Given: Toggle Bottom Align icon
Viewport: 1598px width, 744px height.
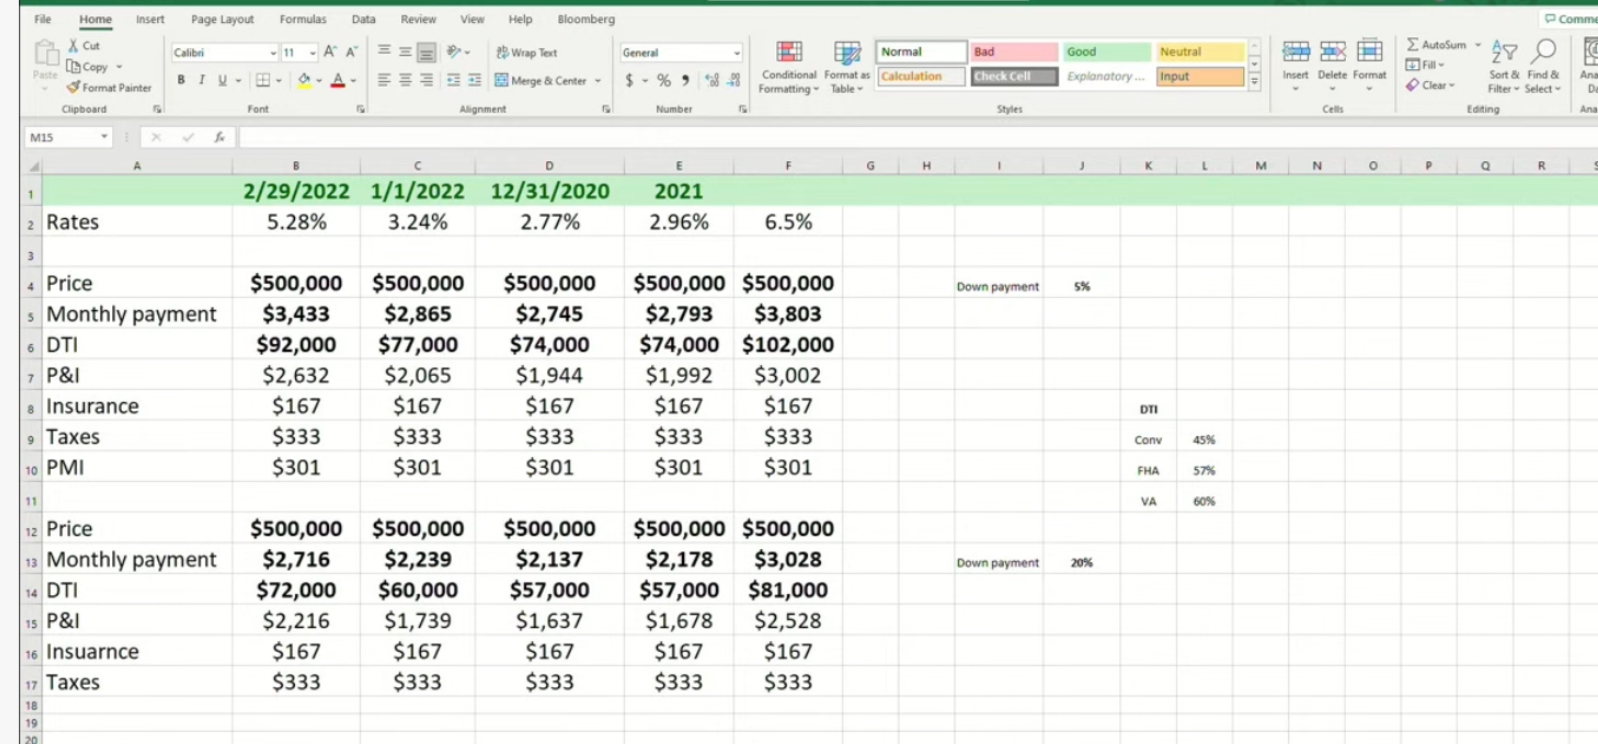Looking at the screenshot, I should pyautogui.click(x=426, y=52).
